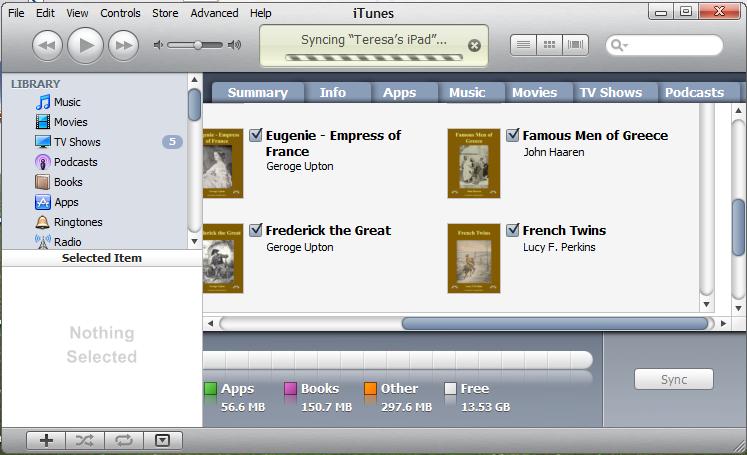The image size is (747, 455).
Task: Uncheck the Famous Men of Greece book
Action: pyautogui.click(x=513, y=135)
